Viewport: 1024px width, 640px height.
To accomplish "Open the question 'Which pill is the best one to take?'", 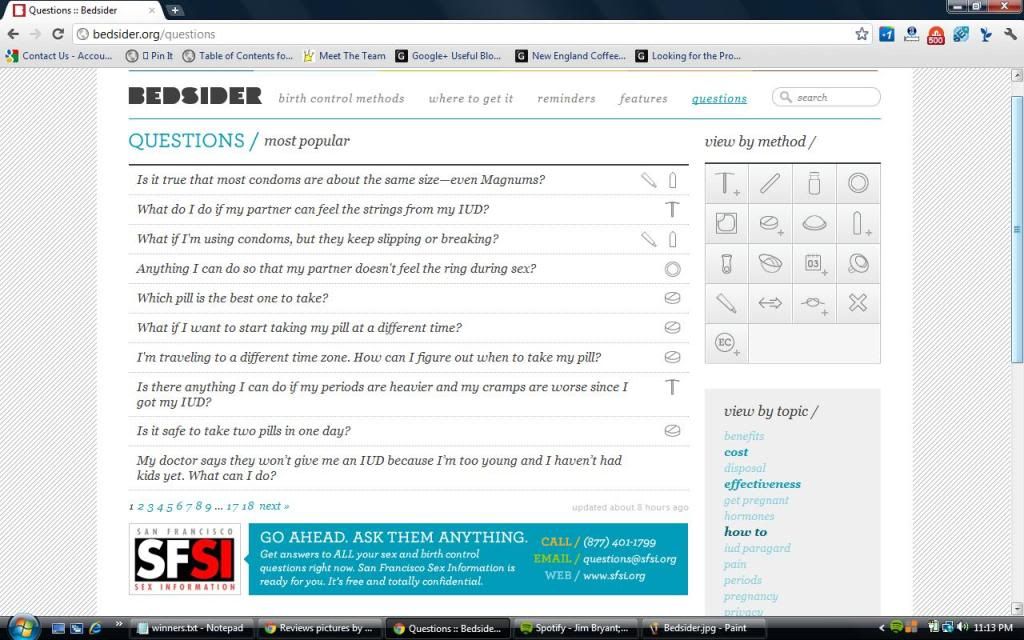I will [x=232, y=298].
